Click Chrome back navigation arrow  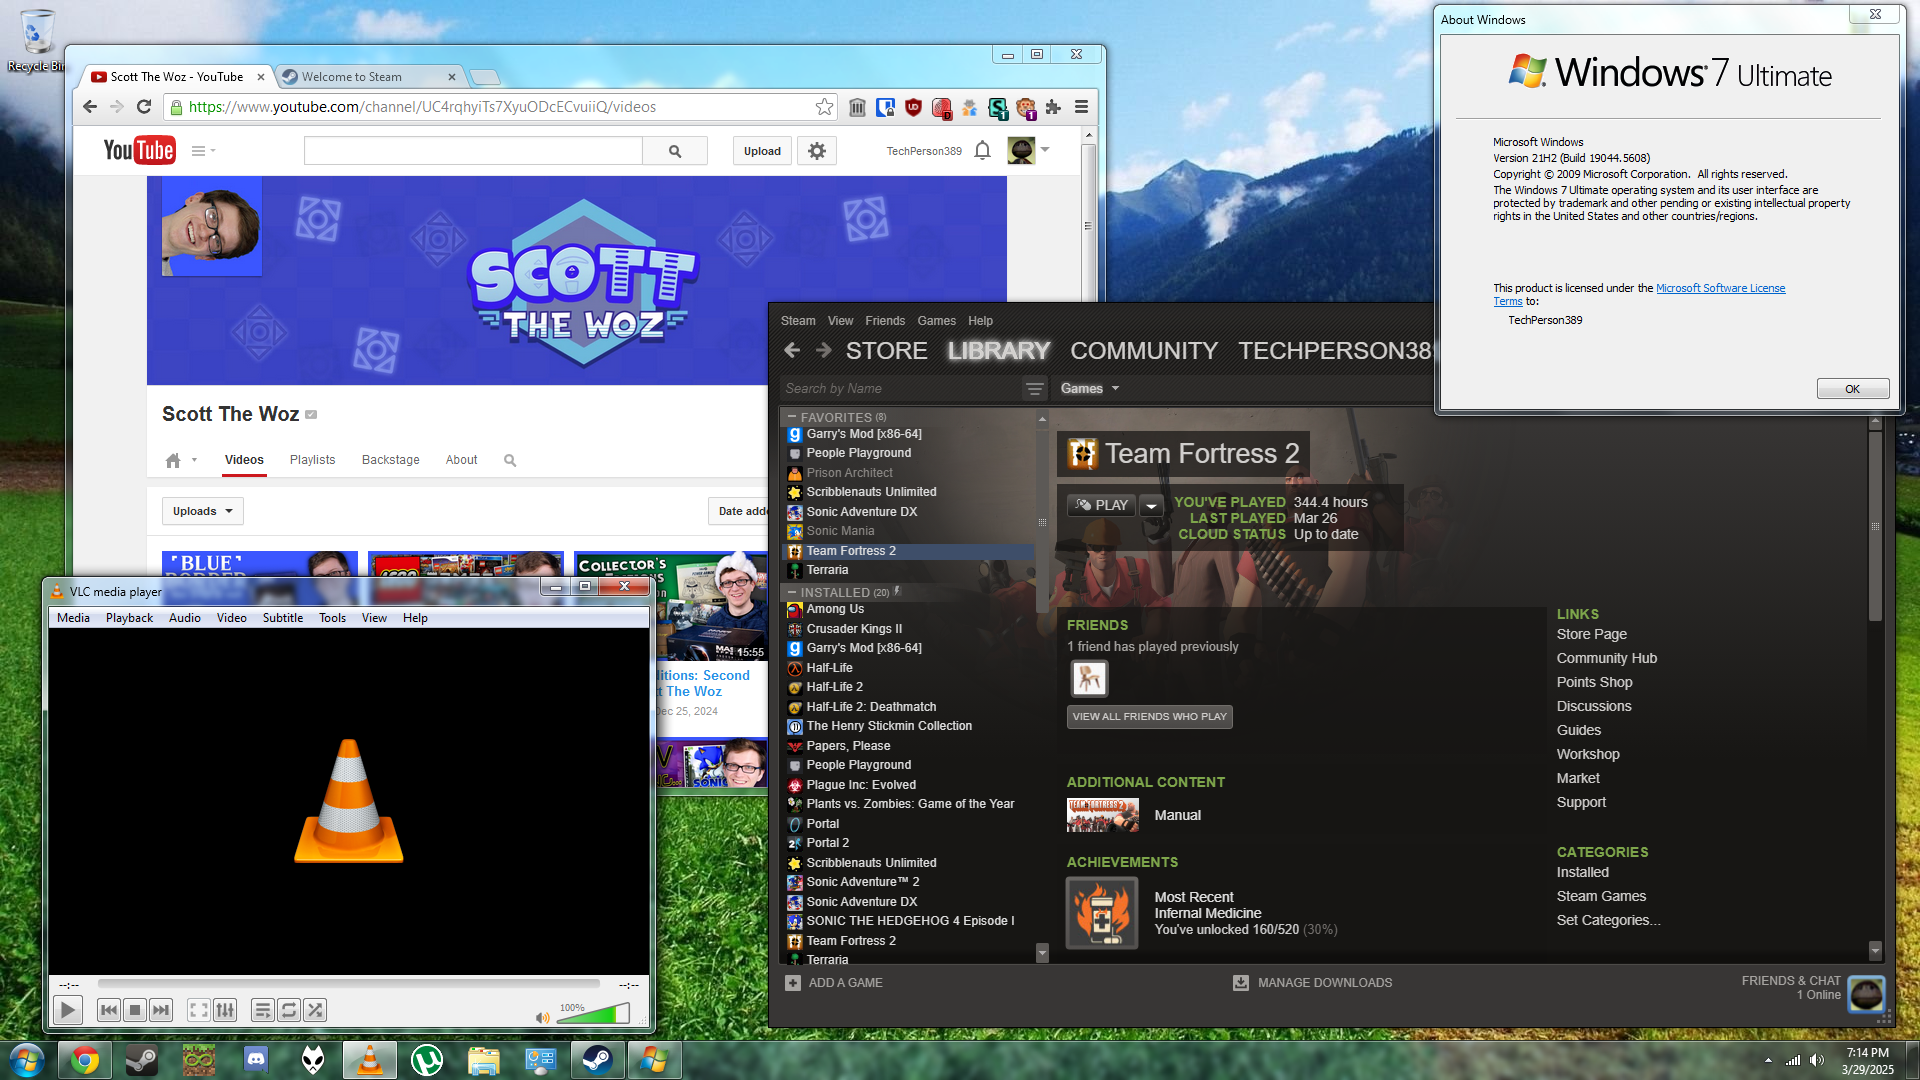[90, 107]
